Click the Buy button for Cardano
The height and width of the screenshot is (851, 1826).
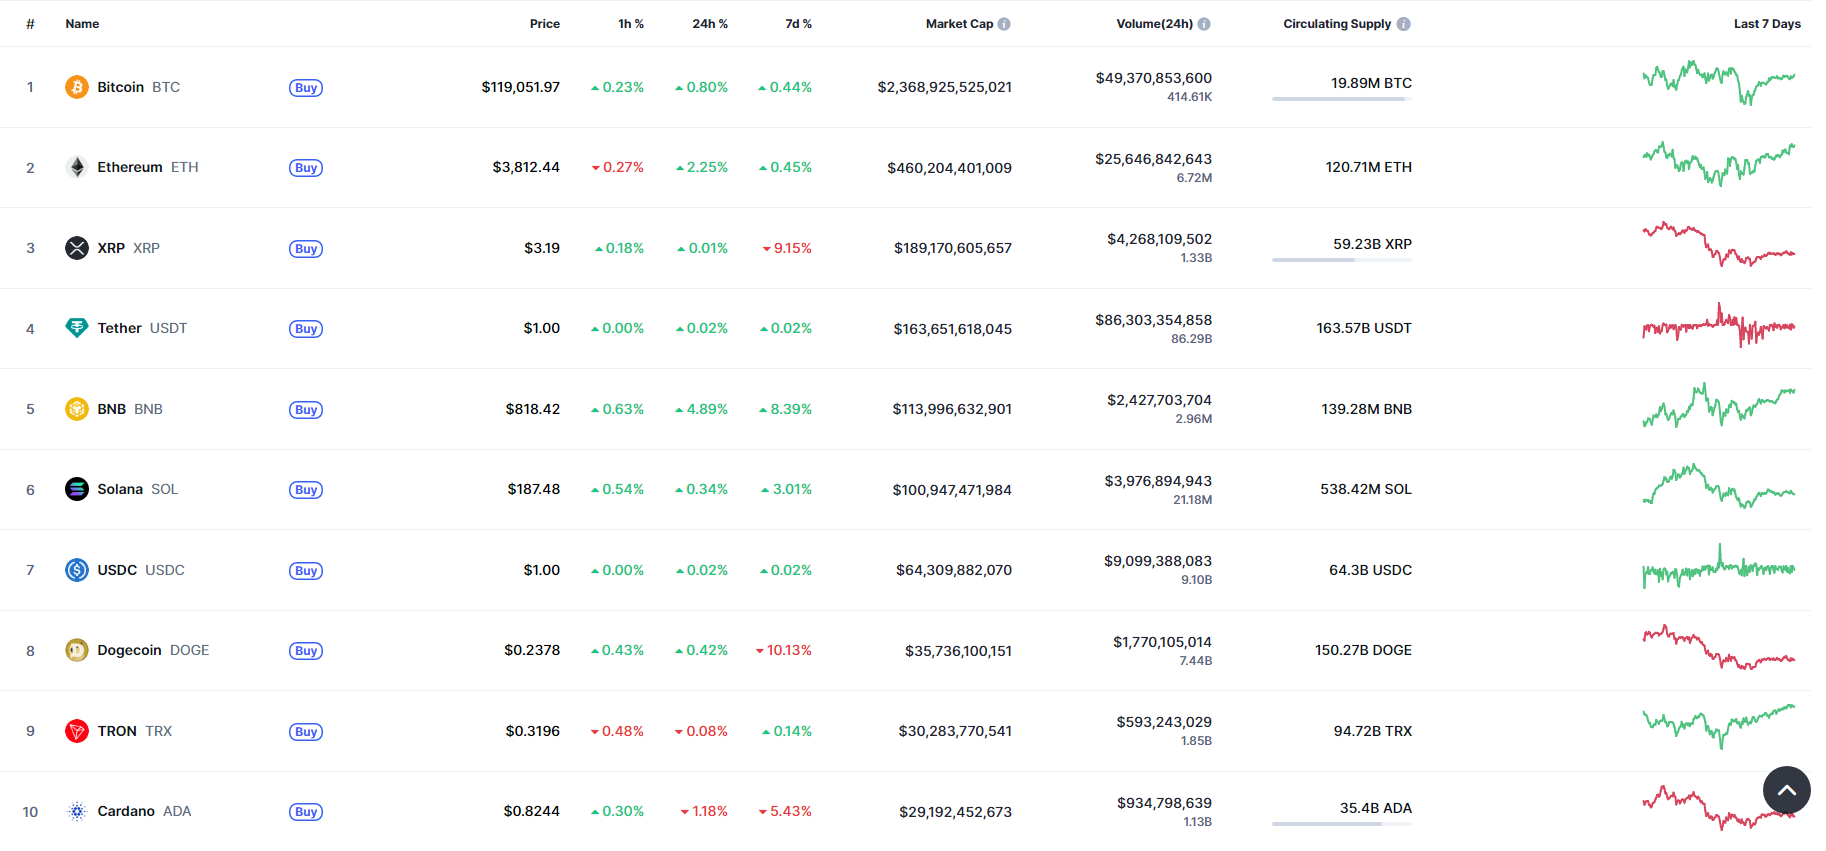point(306,812)
